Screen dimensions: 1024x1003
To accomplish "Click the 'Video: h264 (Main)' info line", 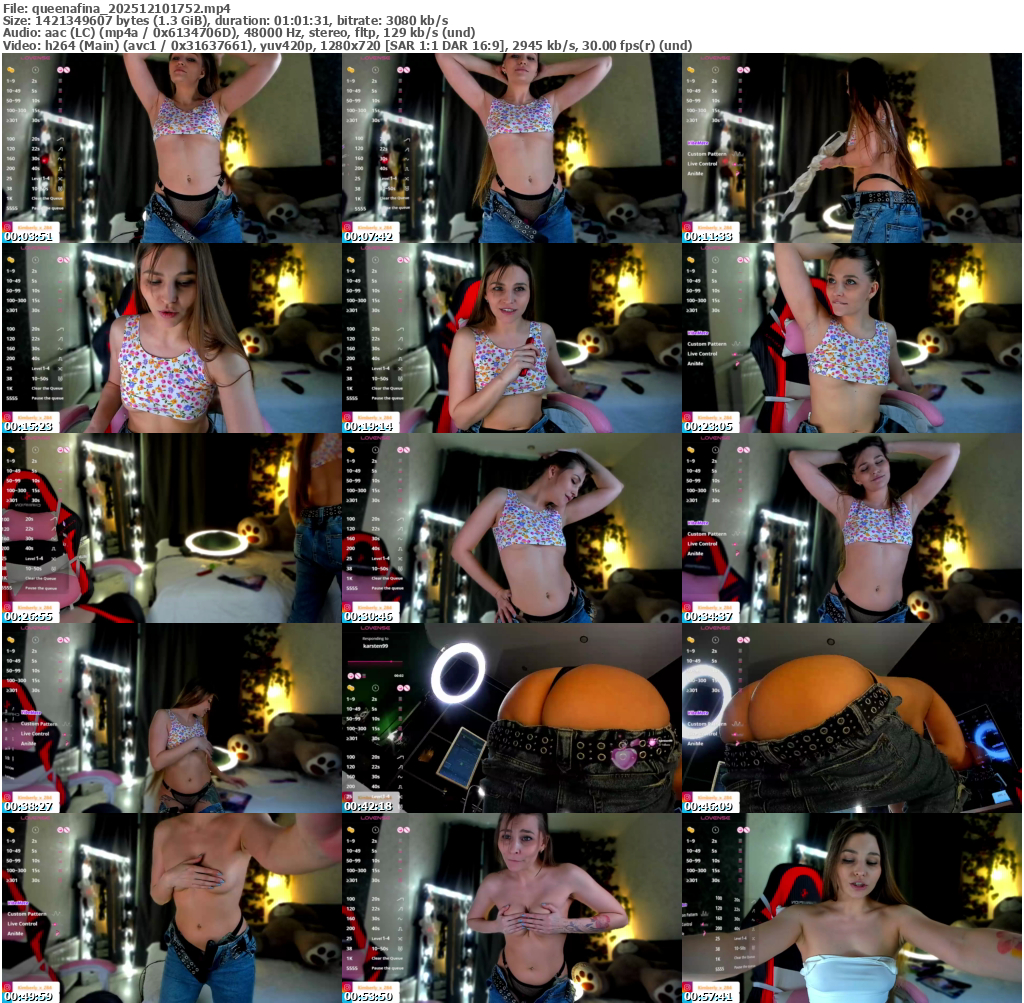I will pos(347,45).
